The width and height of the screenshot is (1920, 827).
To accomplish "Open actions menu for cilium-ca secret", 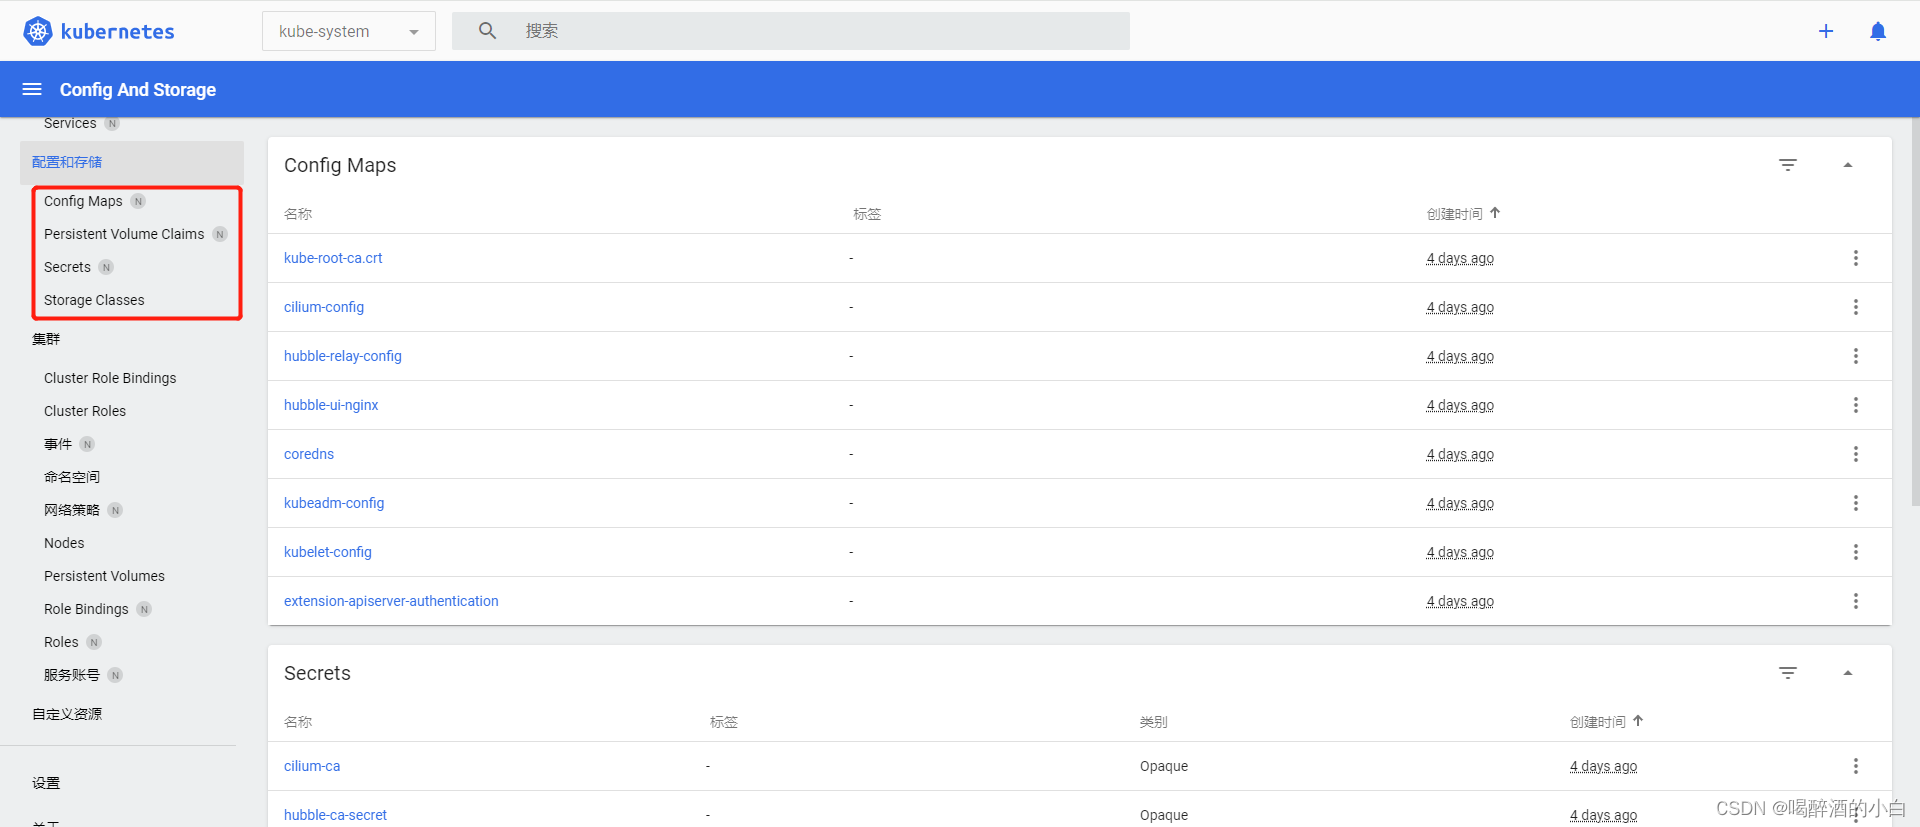I will pyautogui.click(x=1856, y=766).
